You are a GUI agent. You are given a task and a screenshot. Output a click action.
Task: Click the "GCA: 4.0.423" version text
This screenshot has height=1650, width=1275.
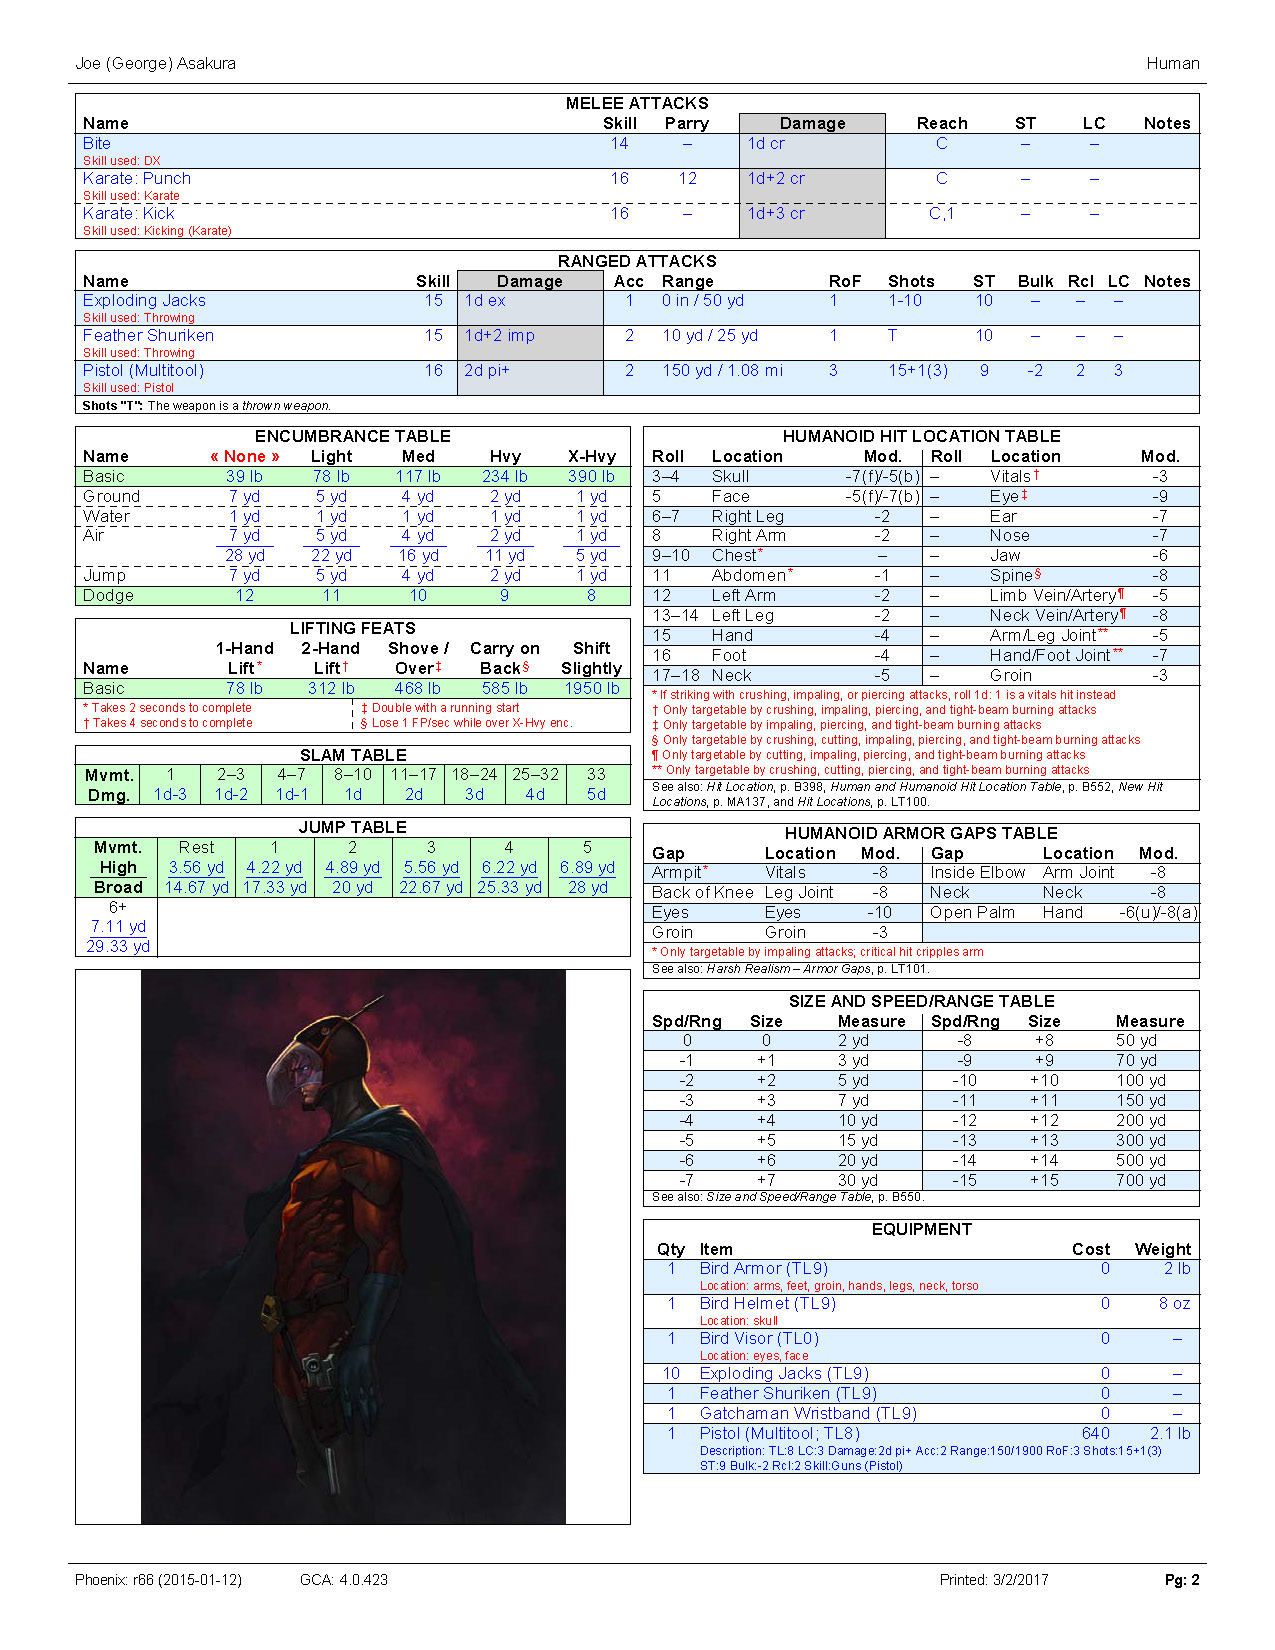[x=344, y=1580]
